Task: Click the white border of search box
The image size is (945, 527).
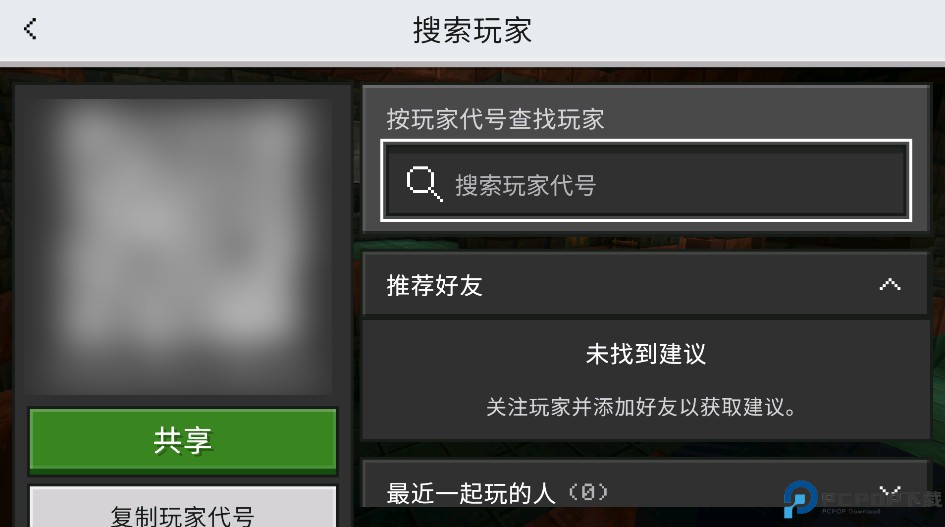Action: [x=646, y=143]
